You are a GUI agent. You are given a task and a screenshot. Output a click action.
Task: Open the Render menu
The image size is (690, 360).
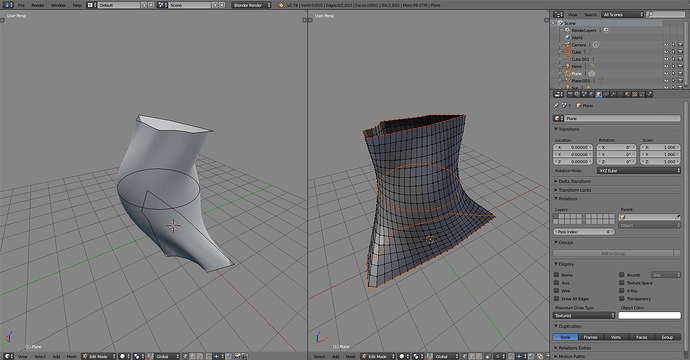click(38, 5)
